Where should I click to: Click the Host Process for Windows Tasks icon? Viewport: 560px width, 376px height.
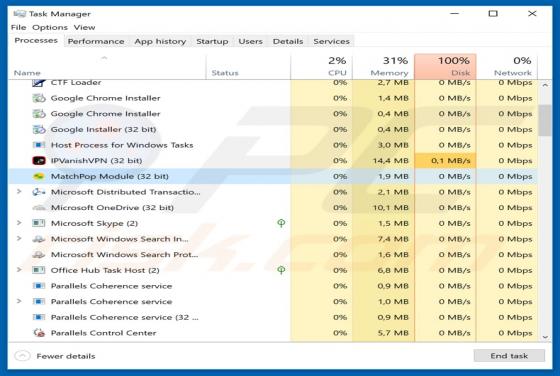(x=39, y=145)
